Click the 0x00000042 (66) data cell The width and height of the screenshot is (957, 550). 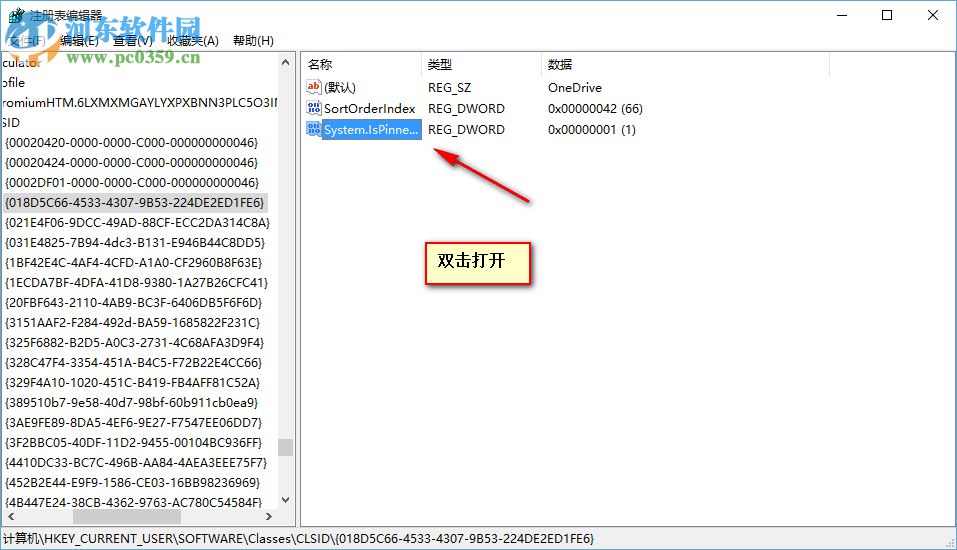[595, 109]
